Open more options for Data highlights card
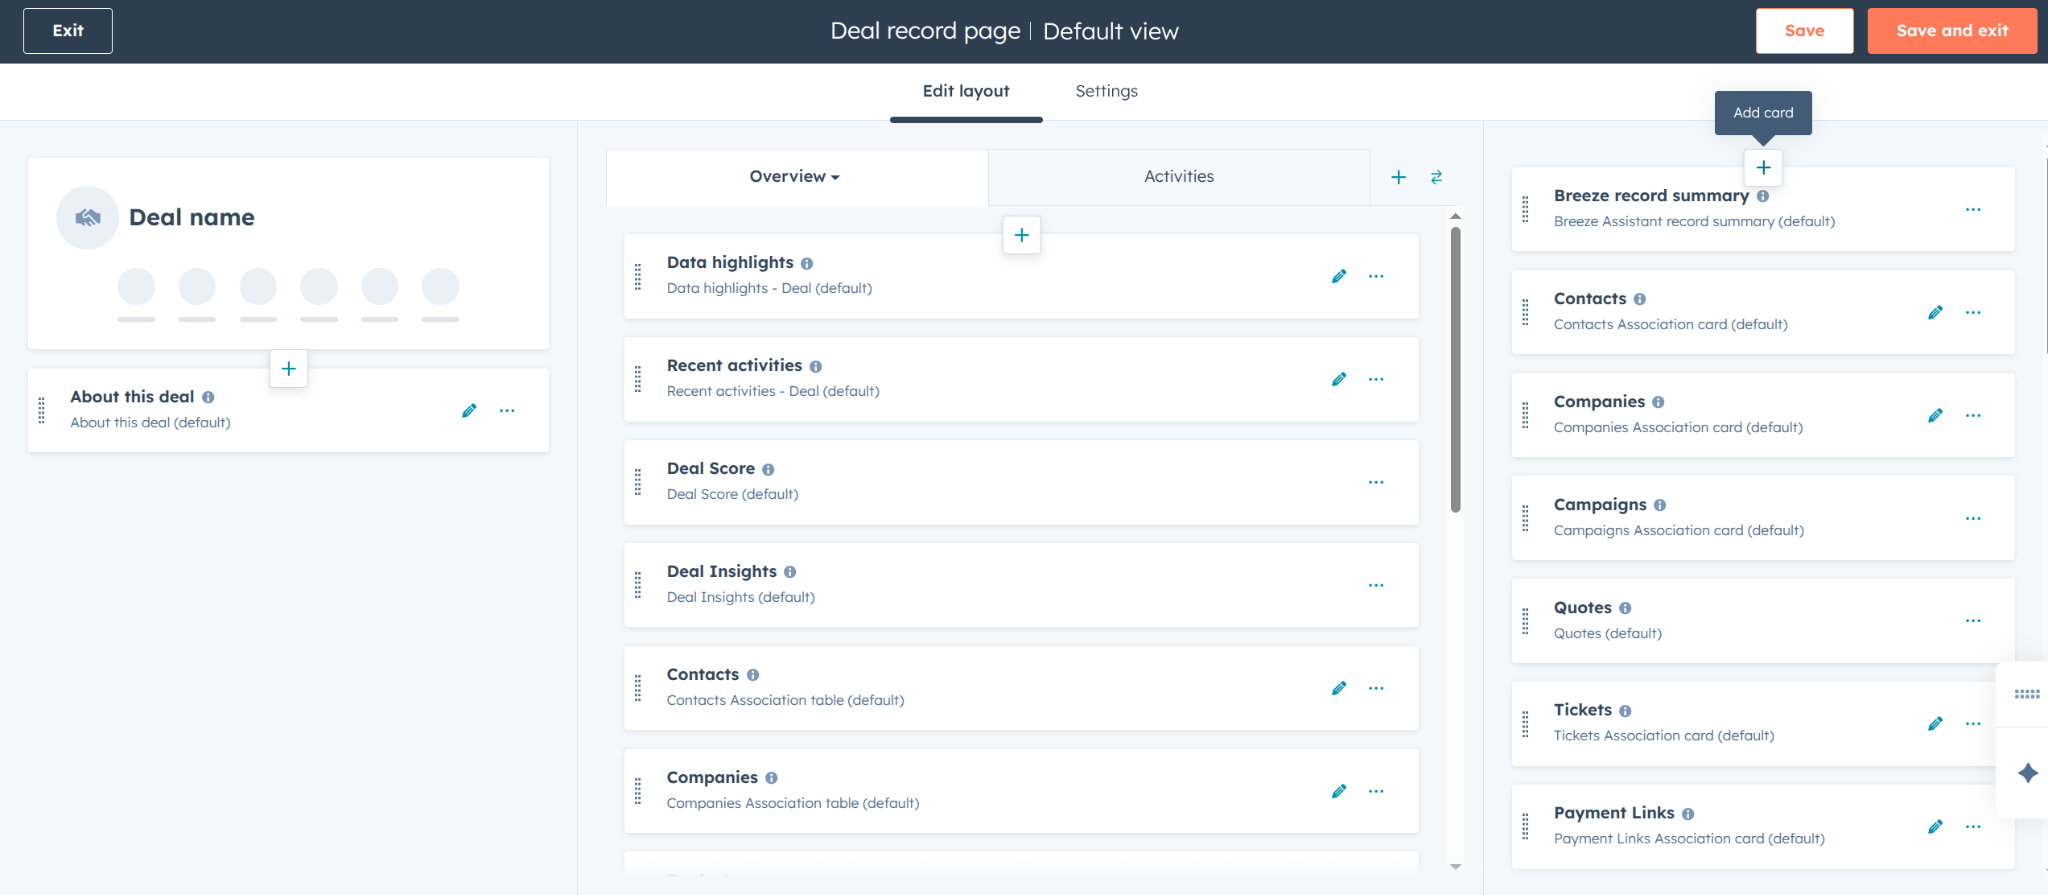 [x=1376, y=276]
